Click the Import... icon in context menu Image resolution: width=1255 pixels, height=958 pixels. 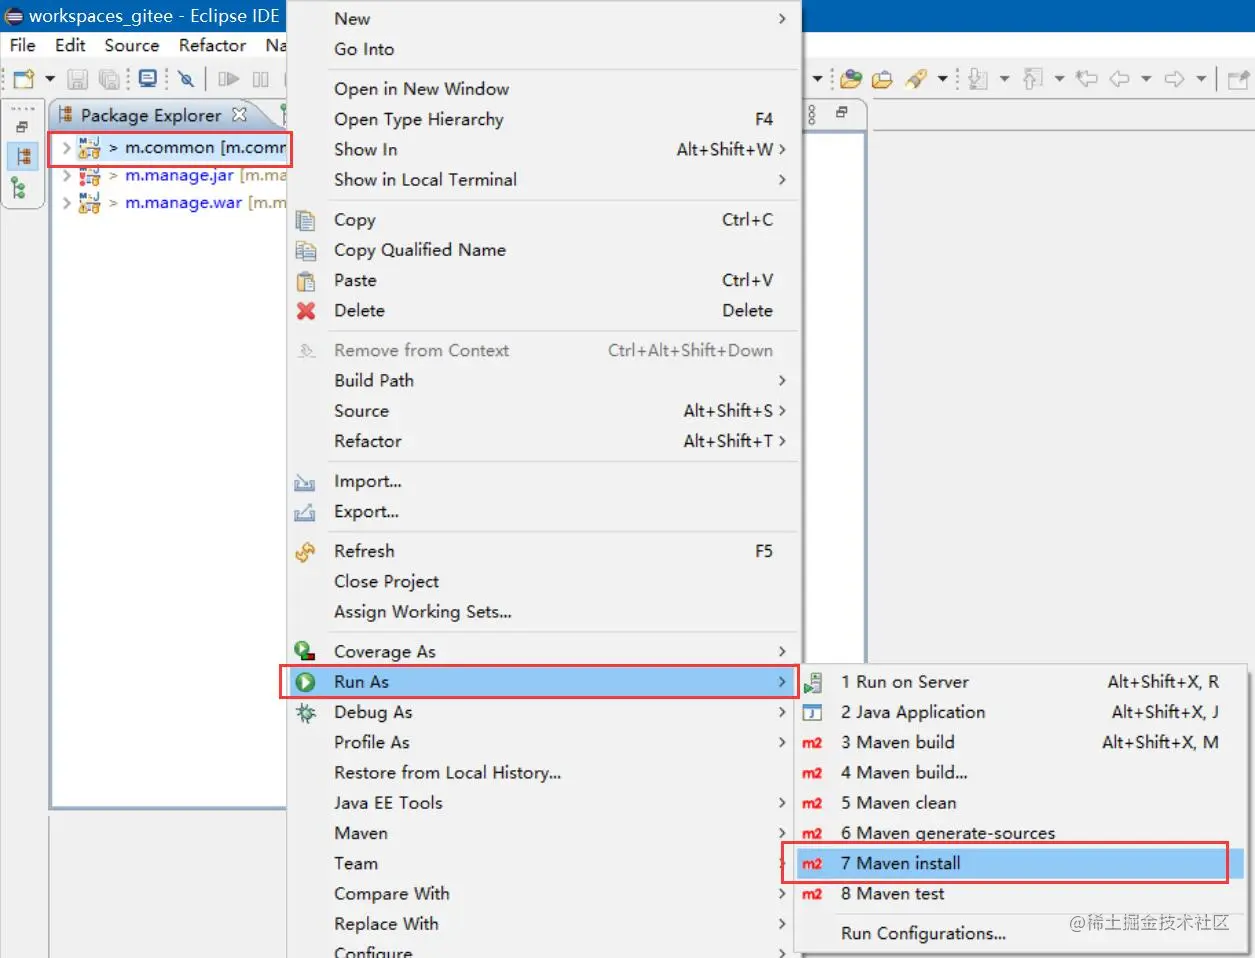(305, 482)
